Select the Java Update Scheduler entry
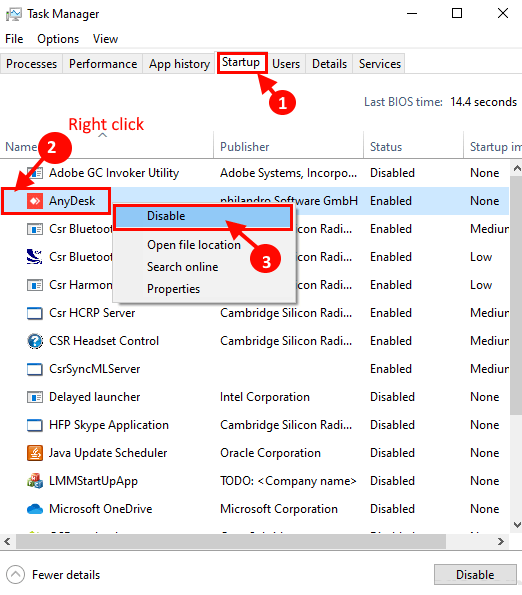The width and height of the screenshot is (522, 595). point(108,453)
